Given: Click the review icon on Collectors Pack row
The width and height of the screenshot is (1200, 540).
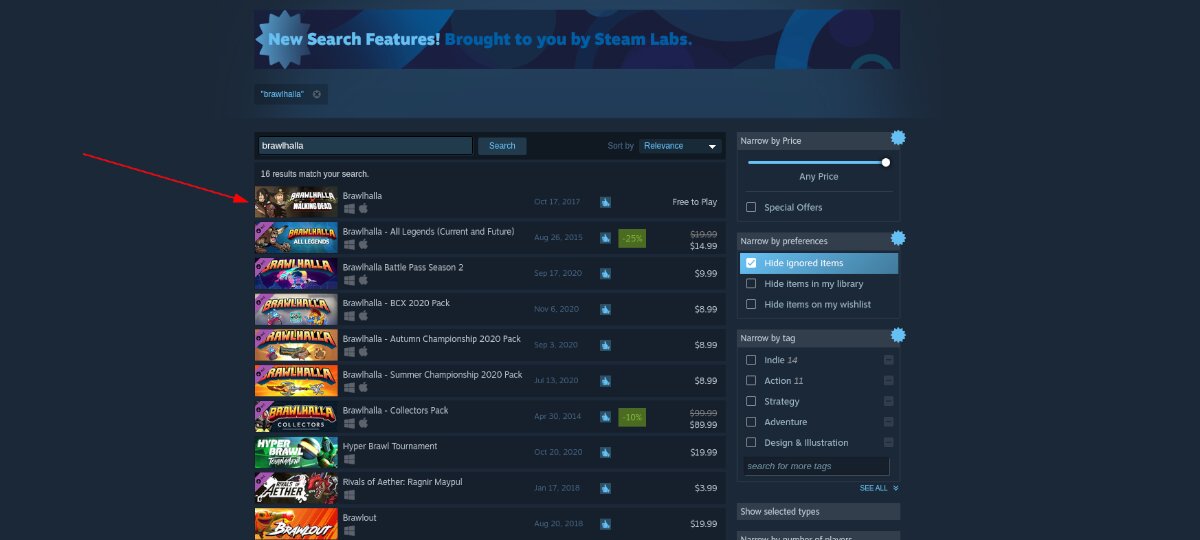Looking at the screenshot, I should click(x=605, y=417).
